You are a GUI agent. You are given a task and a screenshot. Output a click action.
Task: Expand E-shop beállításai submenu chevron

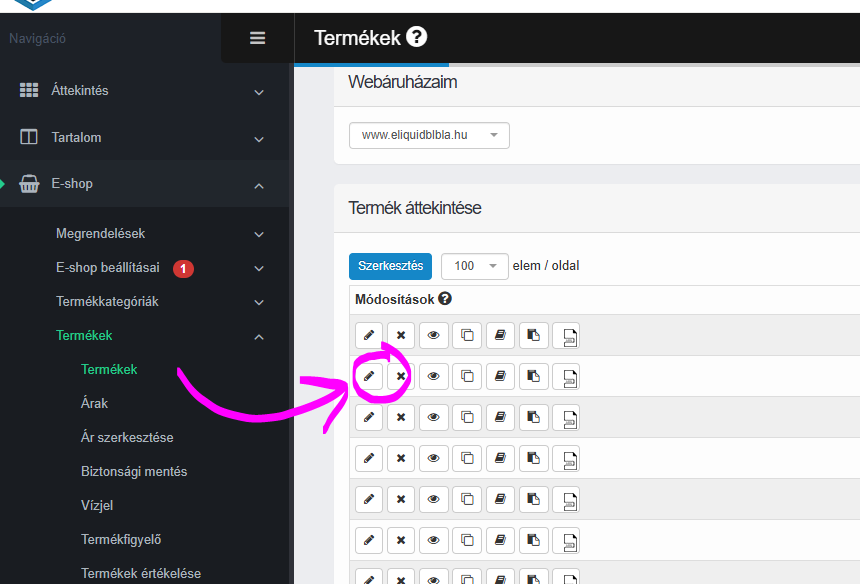259,268
